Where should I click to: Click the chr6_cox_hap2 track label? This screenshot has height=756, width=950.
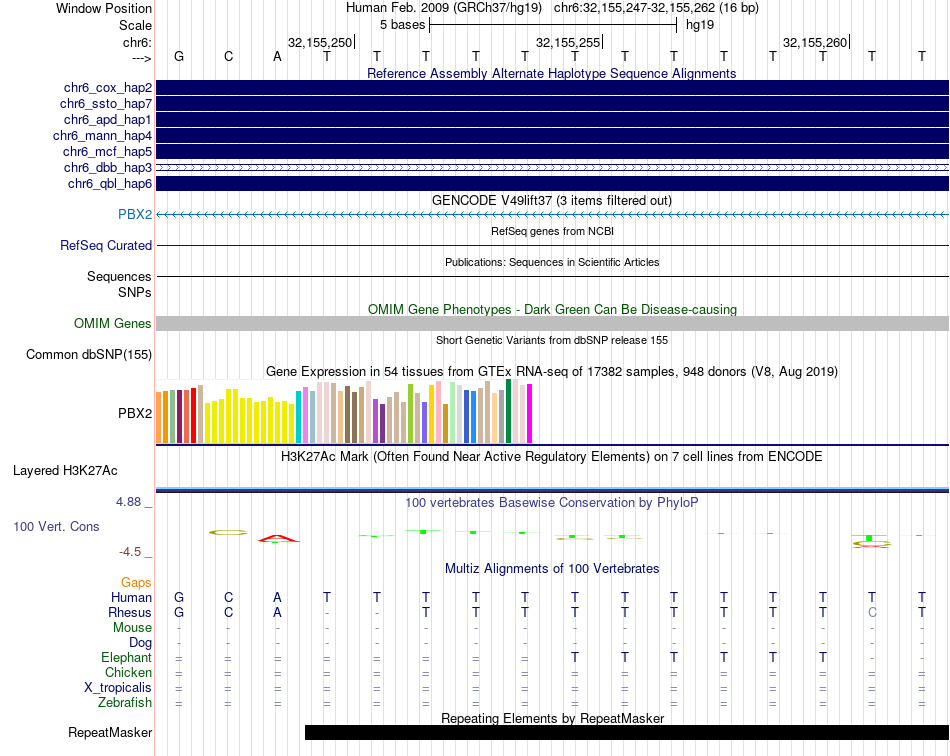(108, 88)
